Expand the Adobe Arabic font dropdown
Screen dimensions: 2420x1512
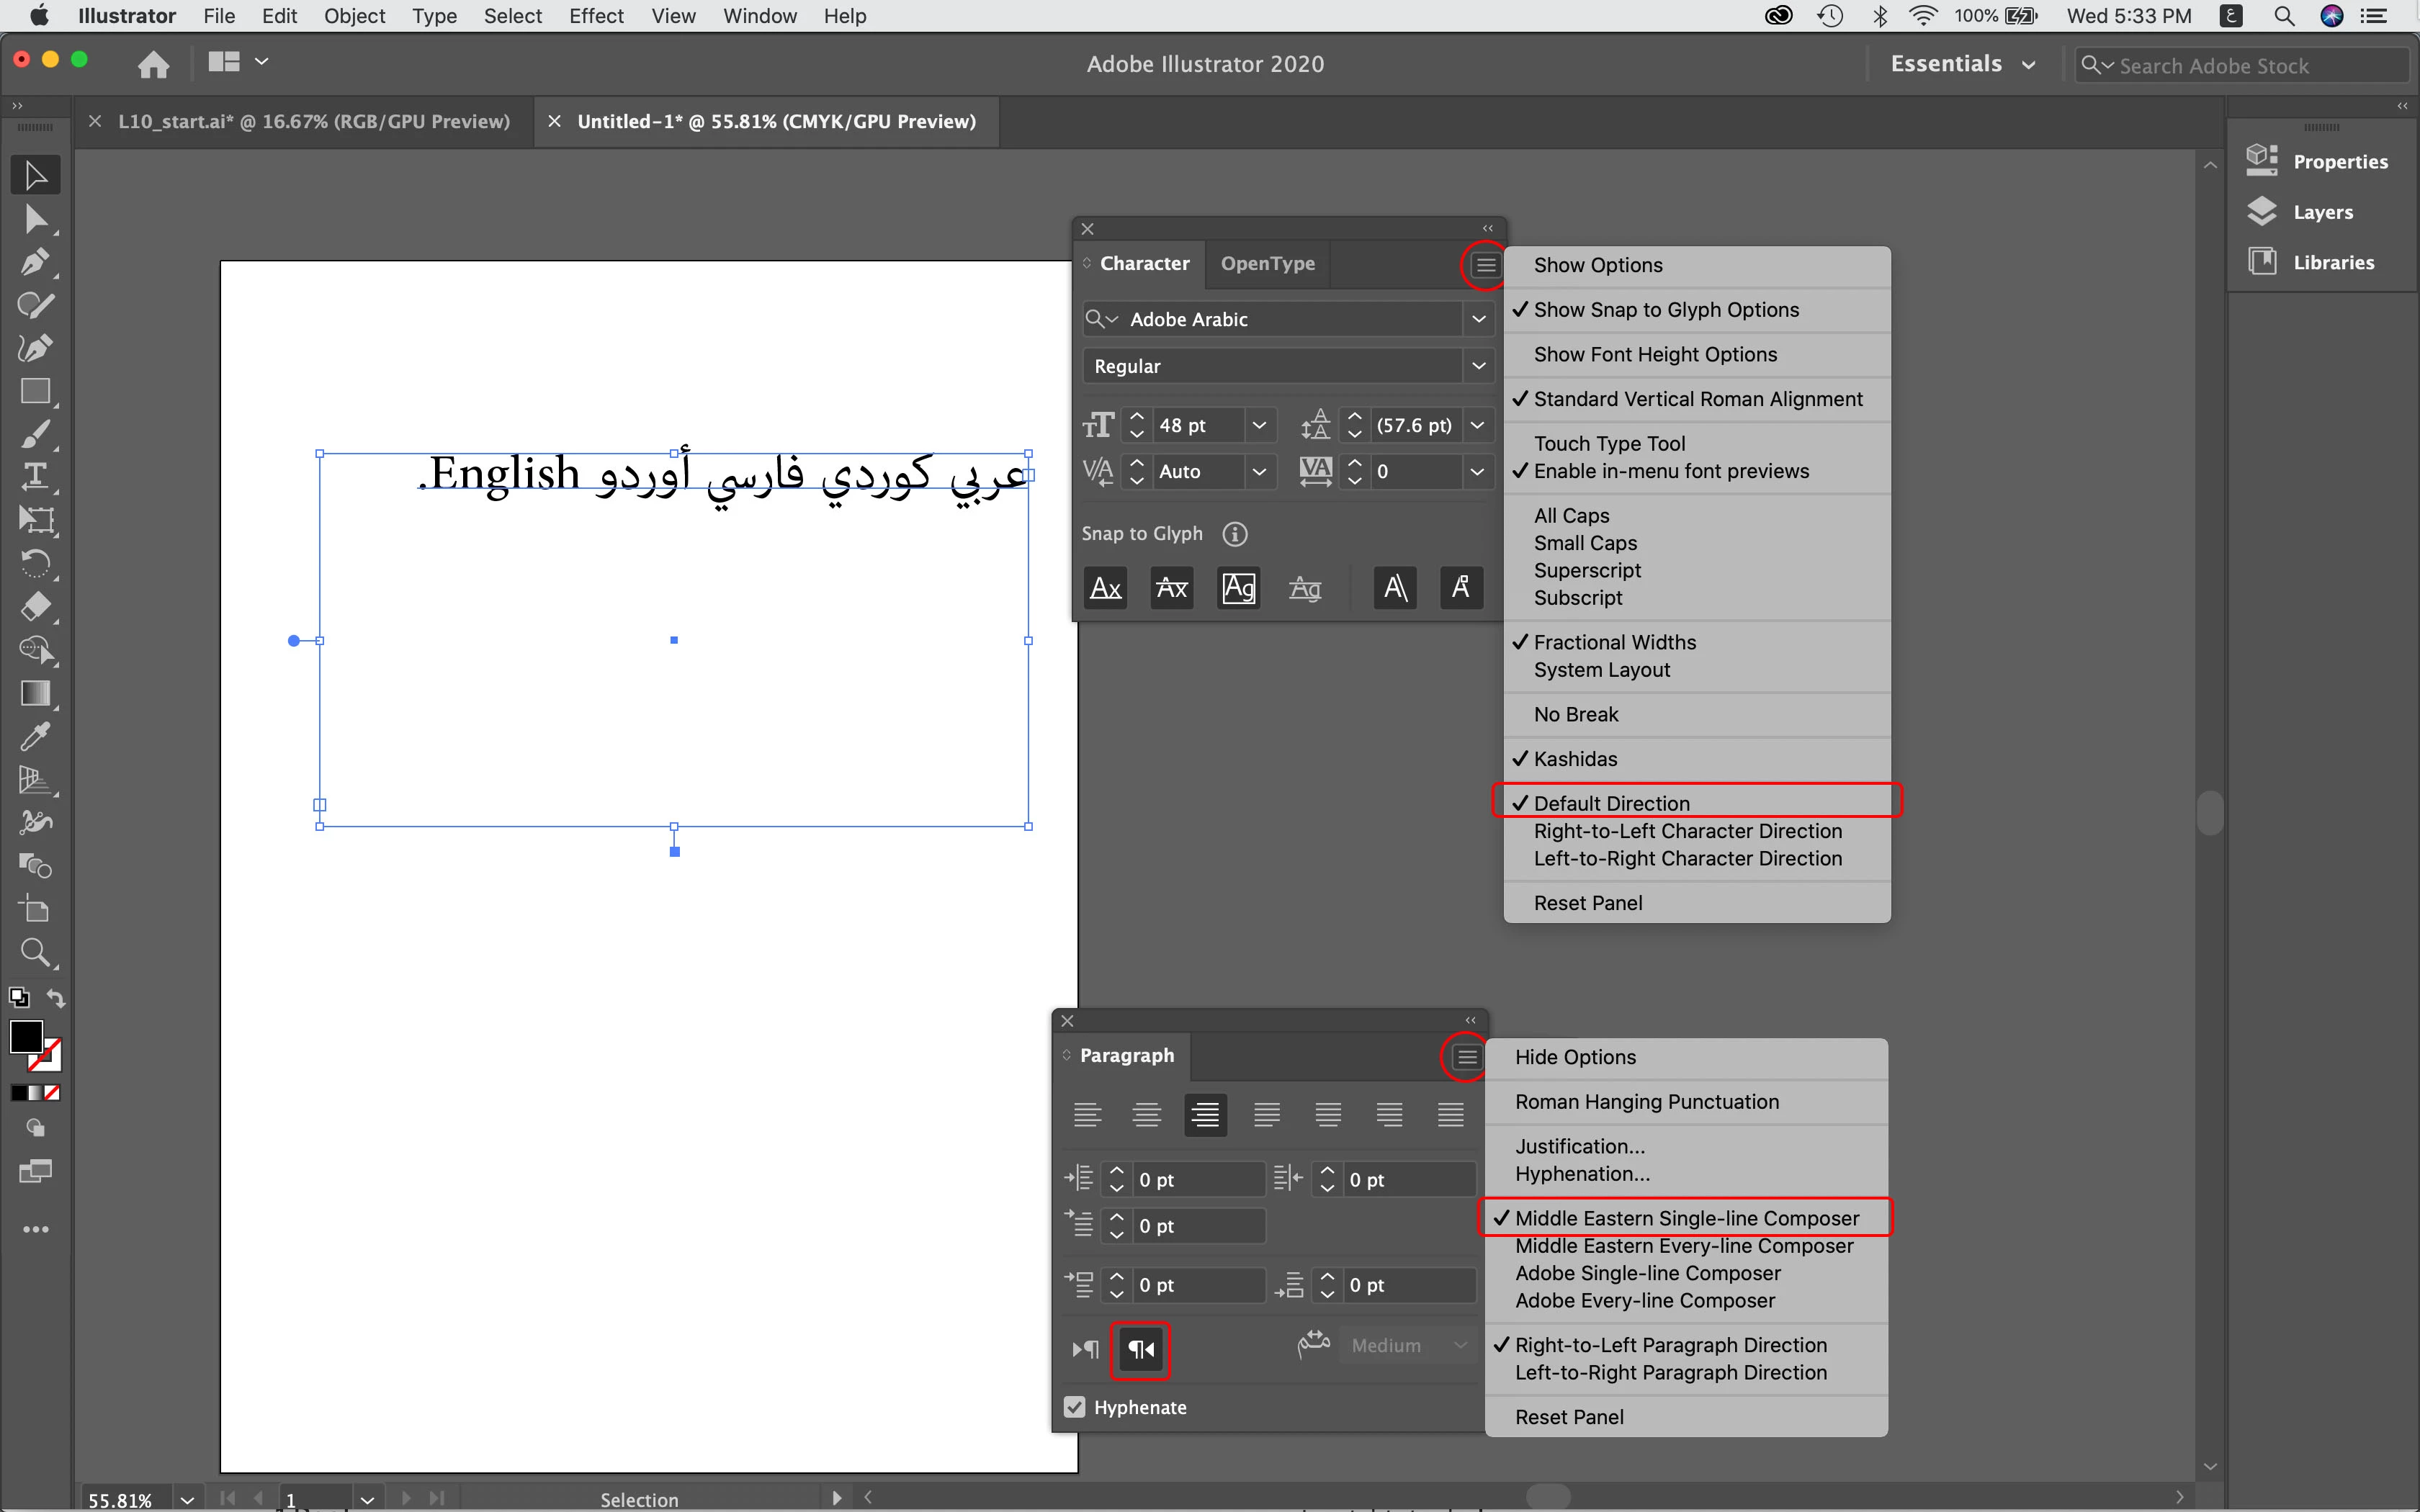coord(1478,319)
